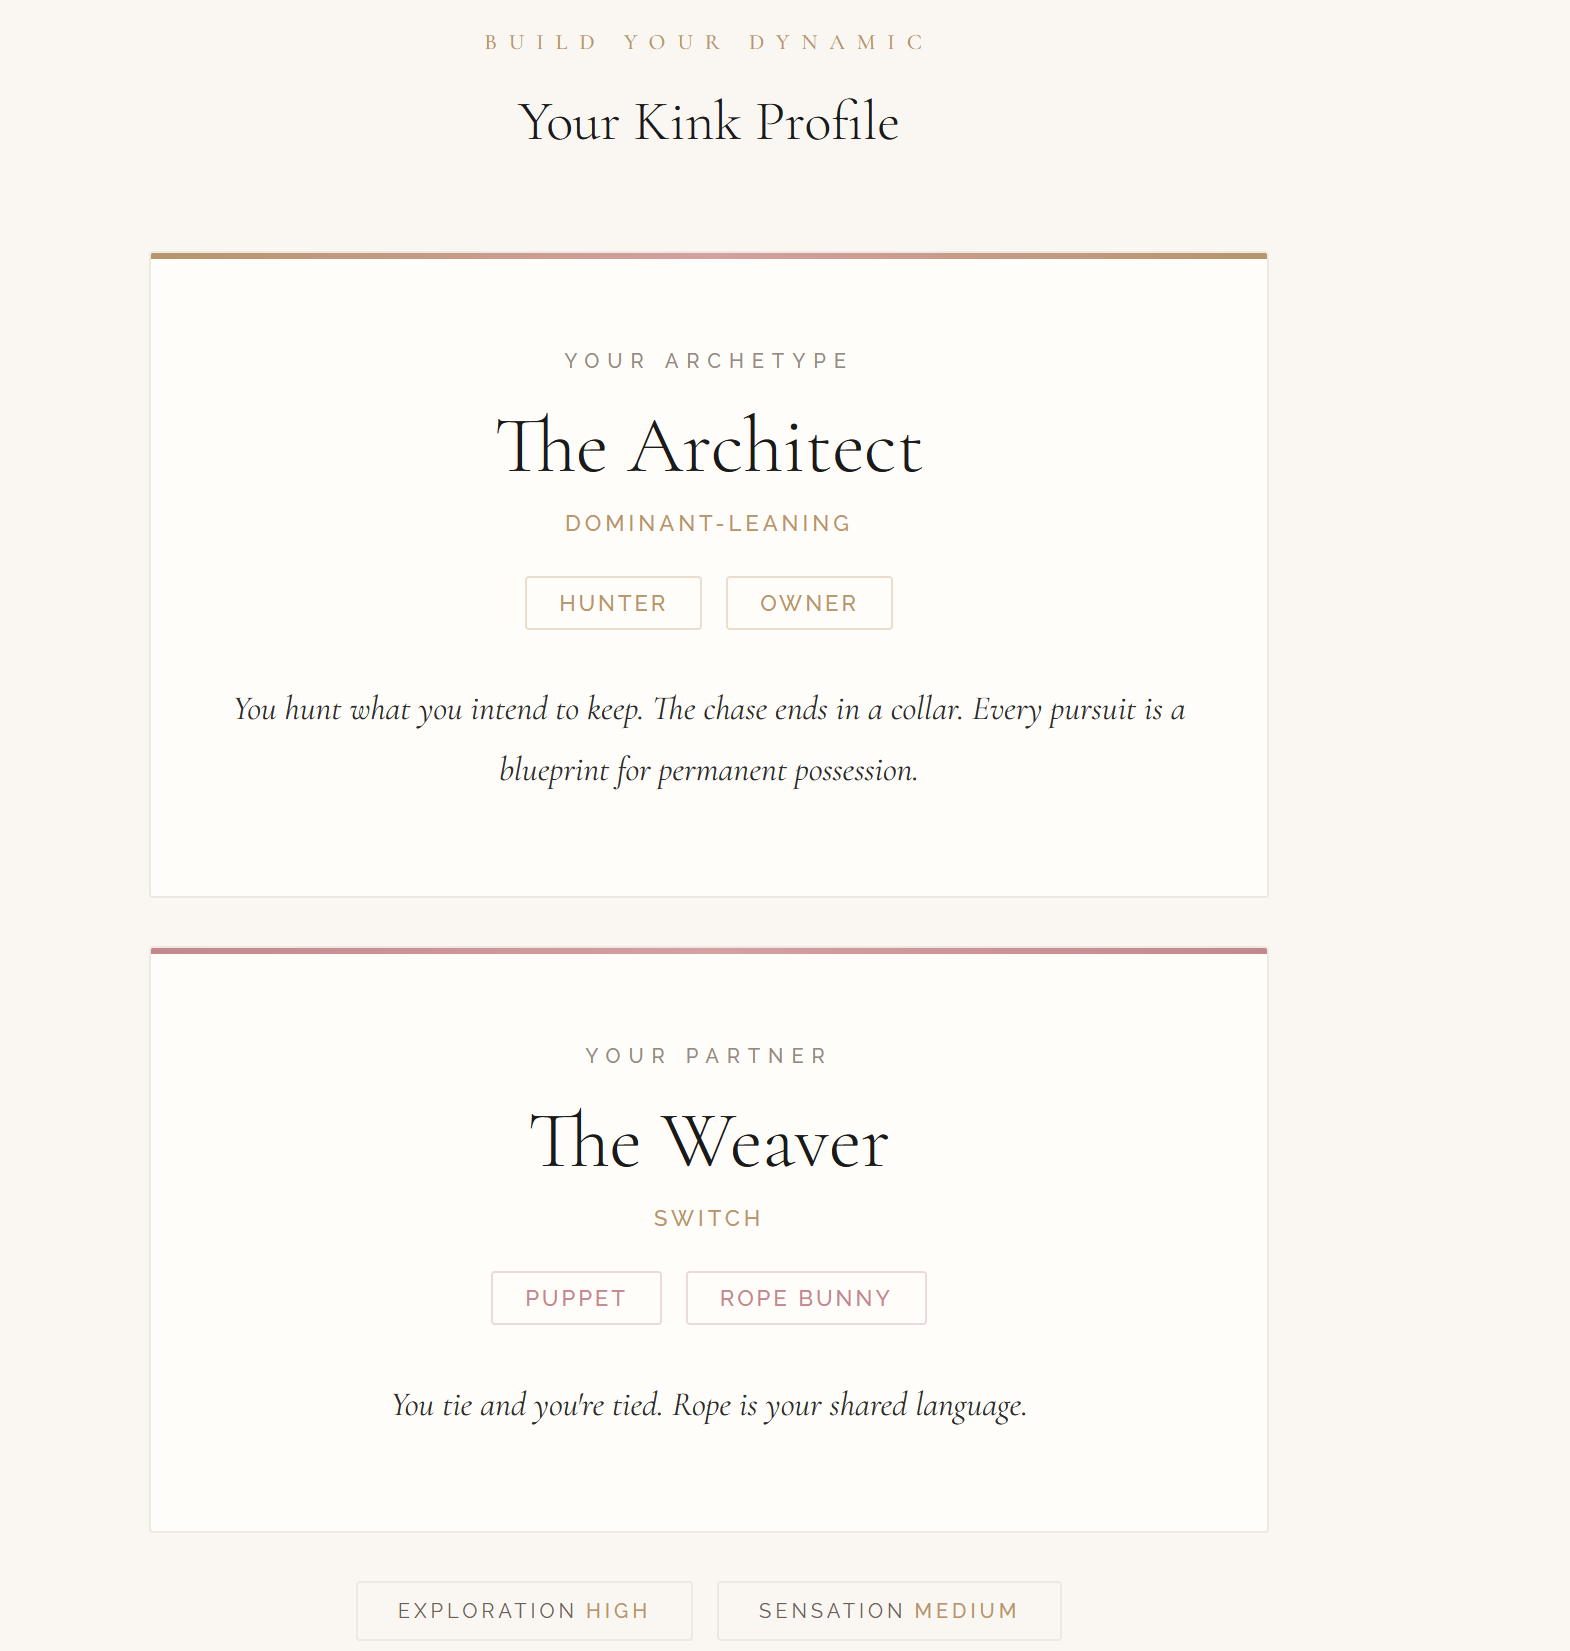Screen dimensions: 1570x1651
Task: Click the BUILD YOUR DYNAMIC label
Action: tap(706, 42)
